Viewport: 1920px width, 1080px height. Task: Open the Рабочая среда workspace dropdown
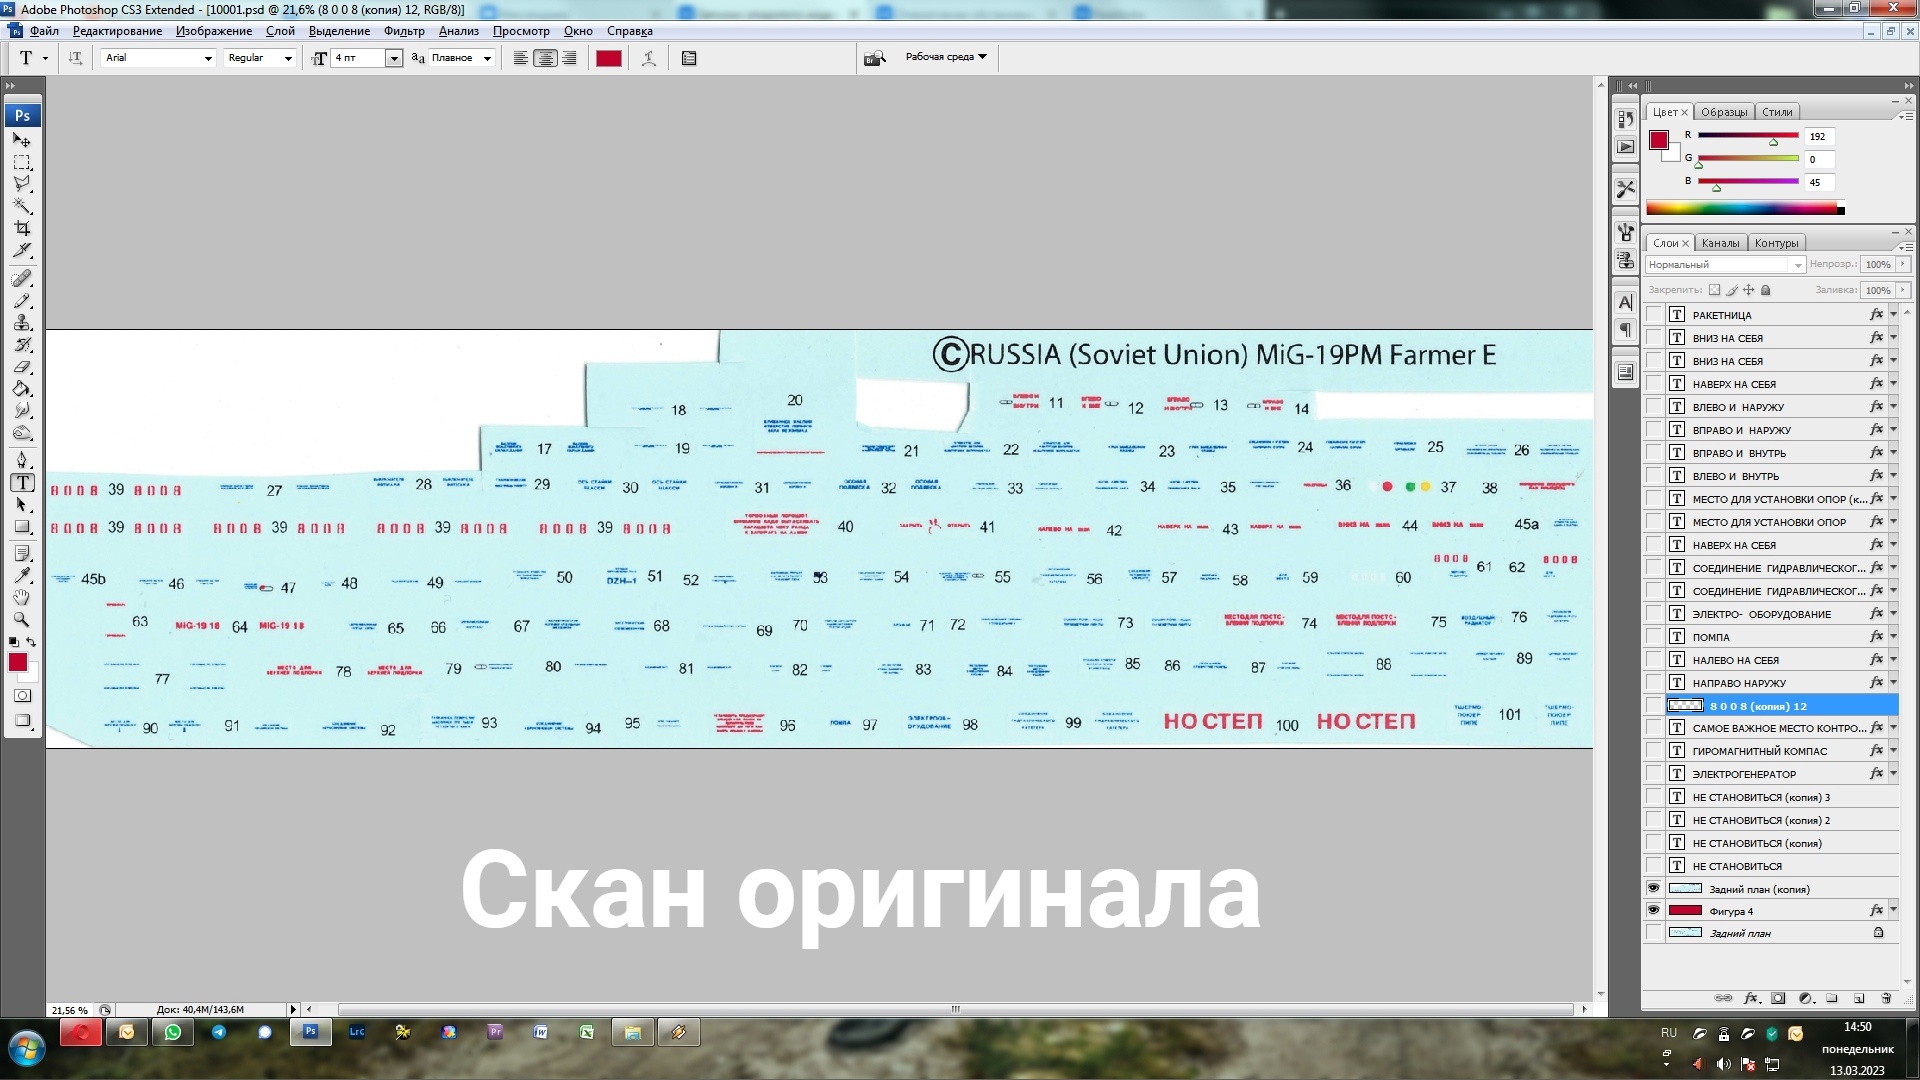coord(946,57)
